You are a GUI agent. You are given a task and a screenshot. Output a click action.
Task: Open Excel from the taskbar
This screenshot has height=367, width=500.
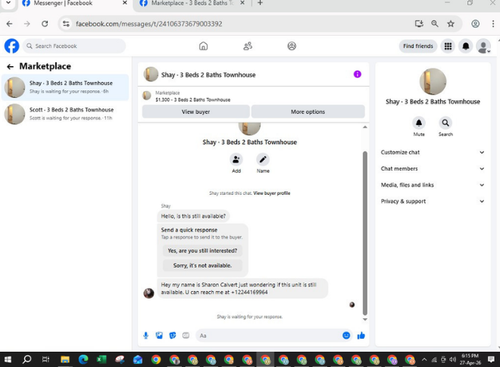point(101,360)
